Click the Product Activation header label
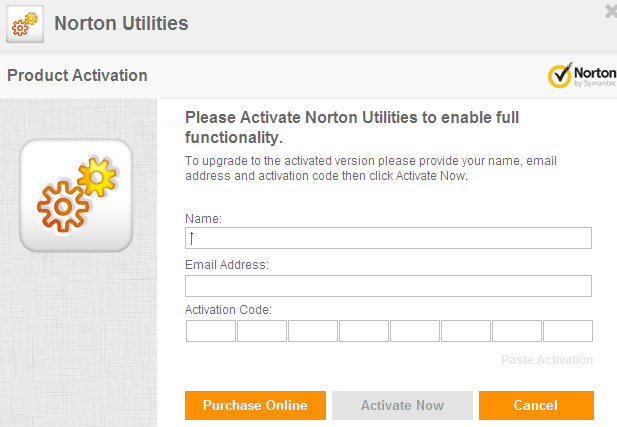617x427 pixels. (x=78, y=76)
